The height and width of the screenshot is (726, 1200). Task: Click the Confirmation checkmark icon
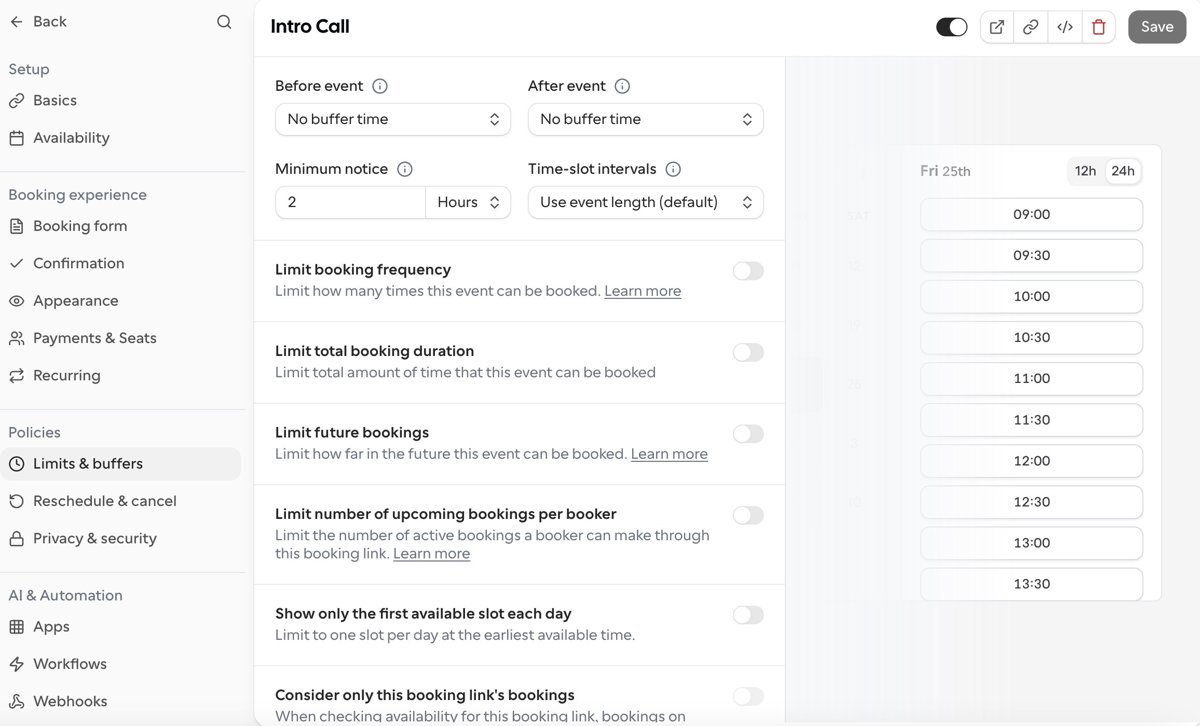coord(16,263)
